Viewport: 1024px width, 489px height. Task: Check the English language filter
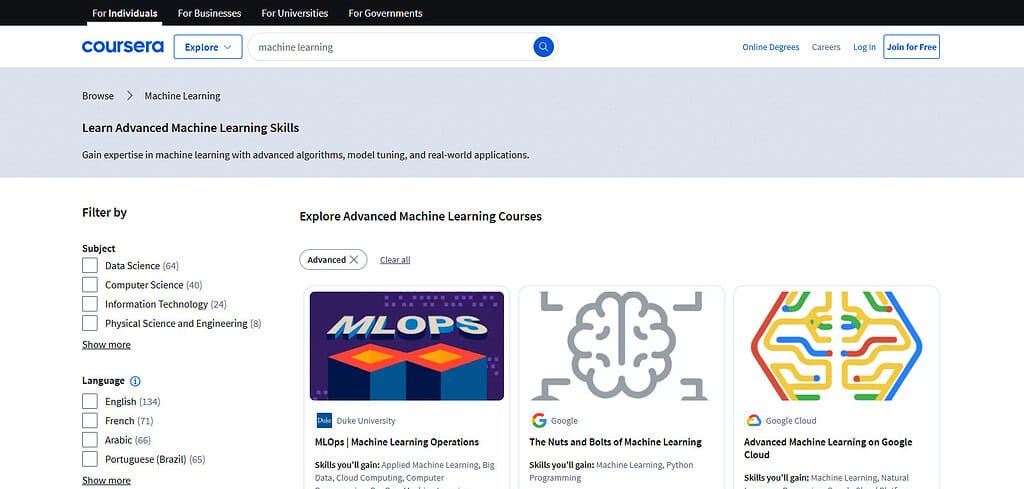90,402
